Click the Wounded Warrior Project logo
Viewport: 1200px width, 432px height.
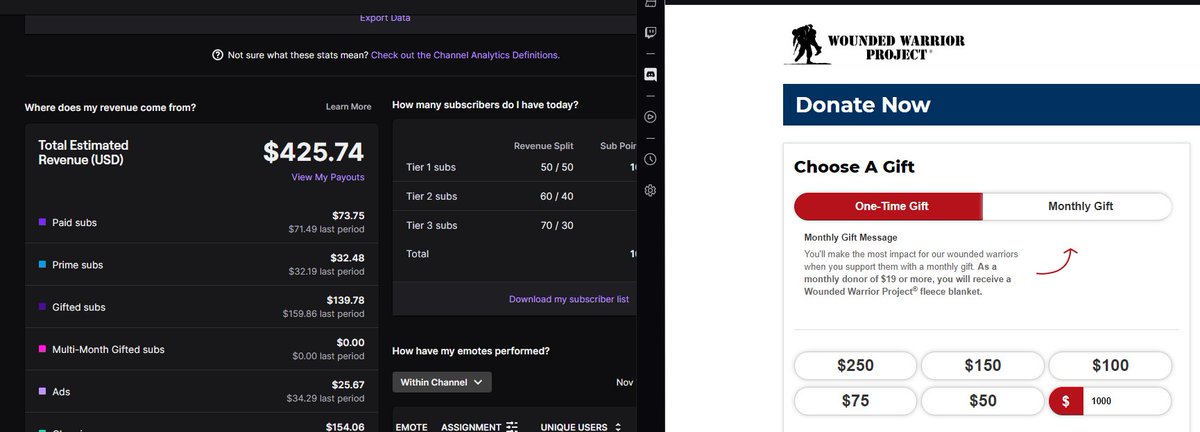coord(874,46)
